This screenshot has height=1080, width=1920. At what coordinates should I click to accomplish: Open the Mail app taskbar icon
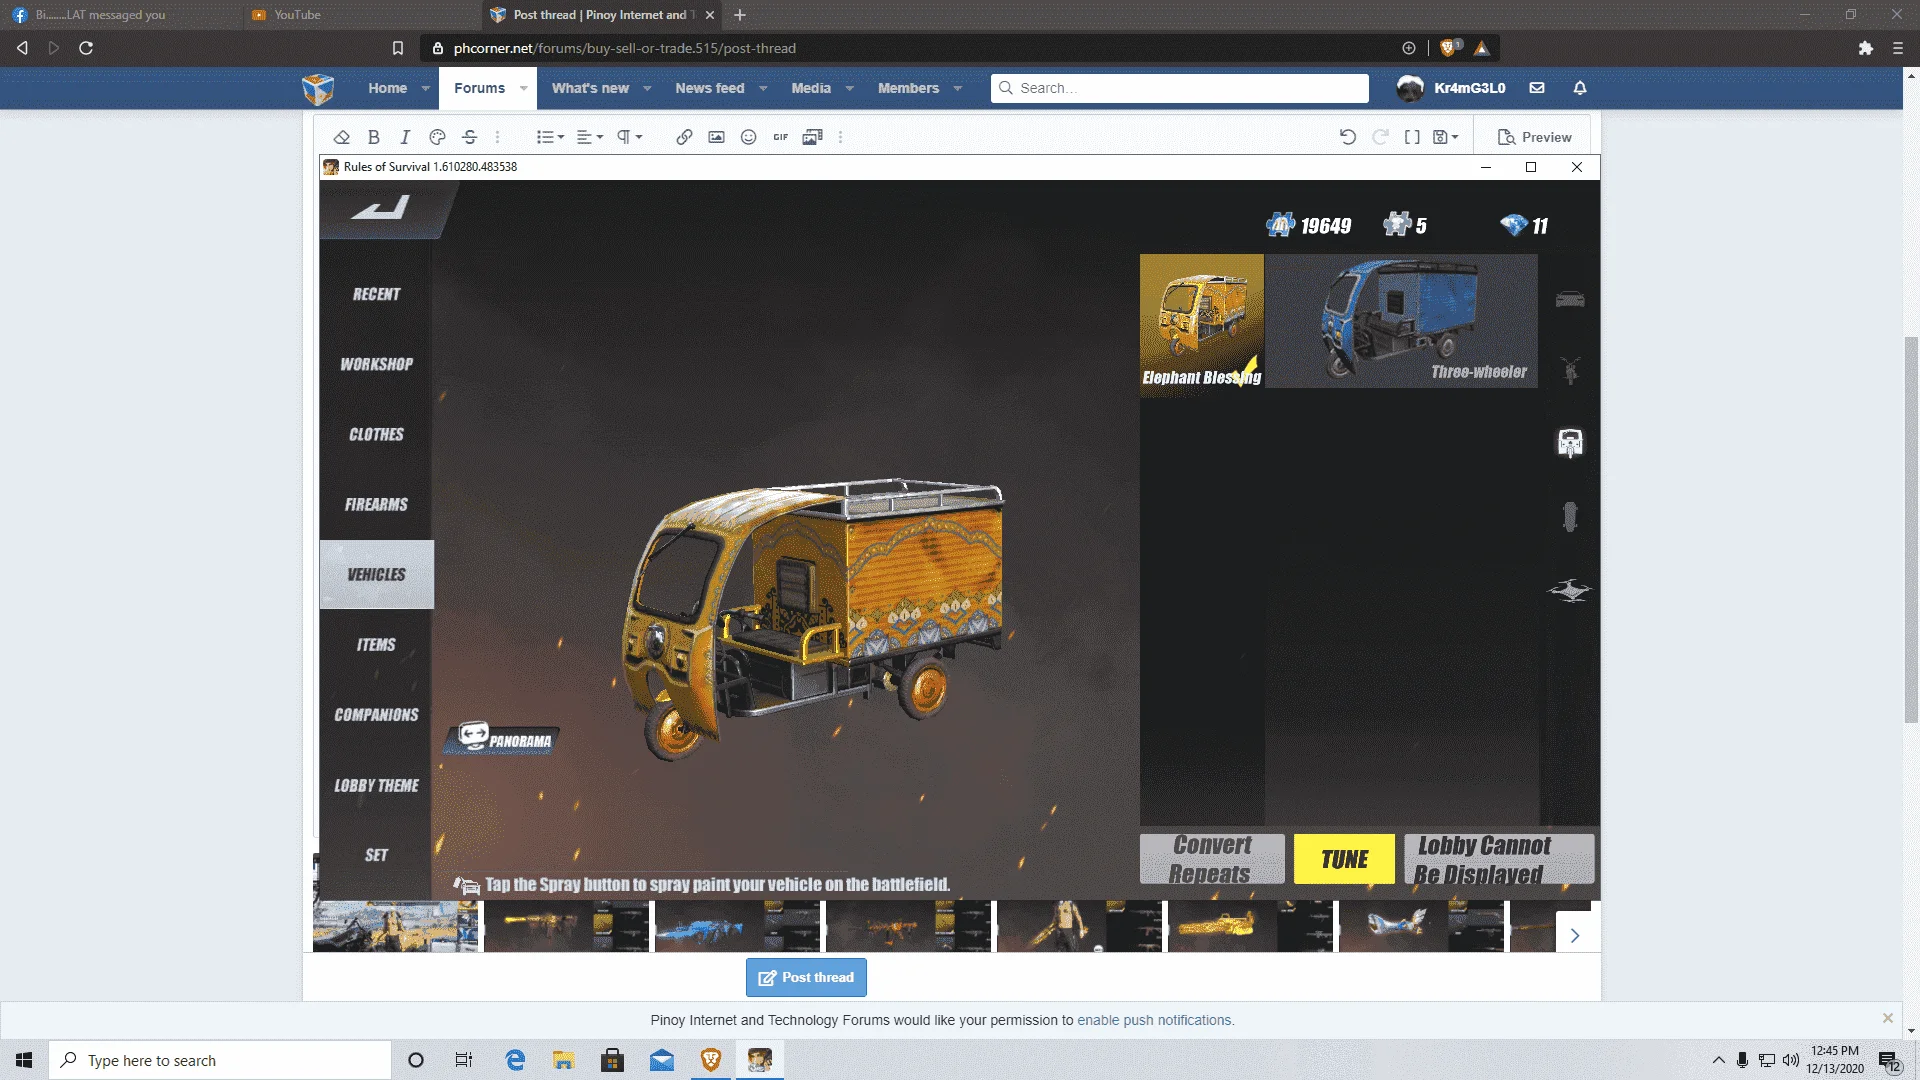[662, 1060]
